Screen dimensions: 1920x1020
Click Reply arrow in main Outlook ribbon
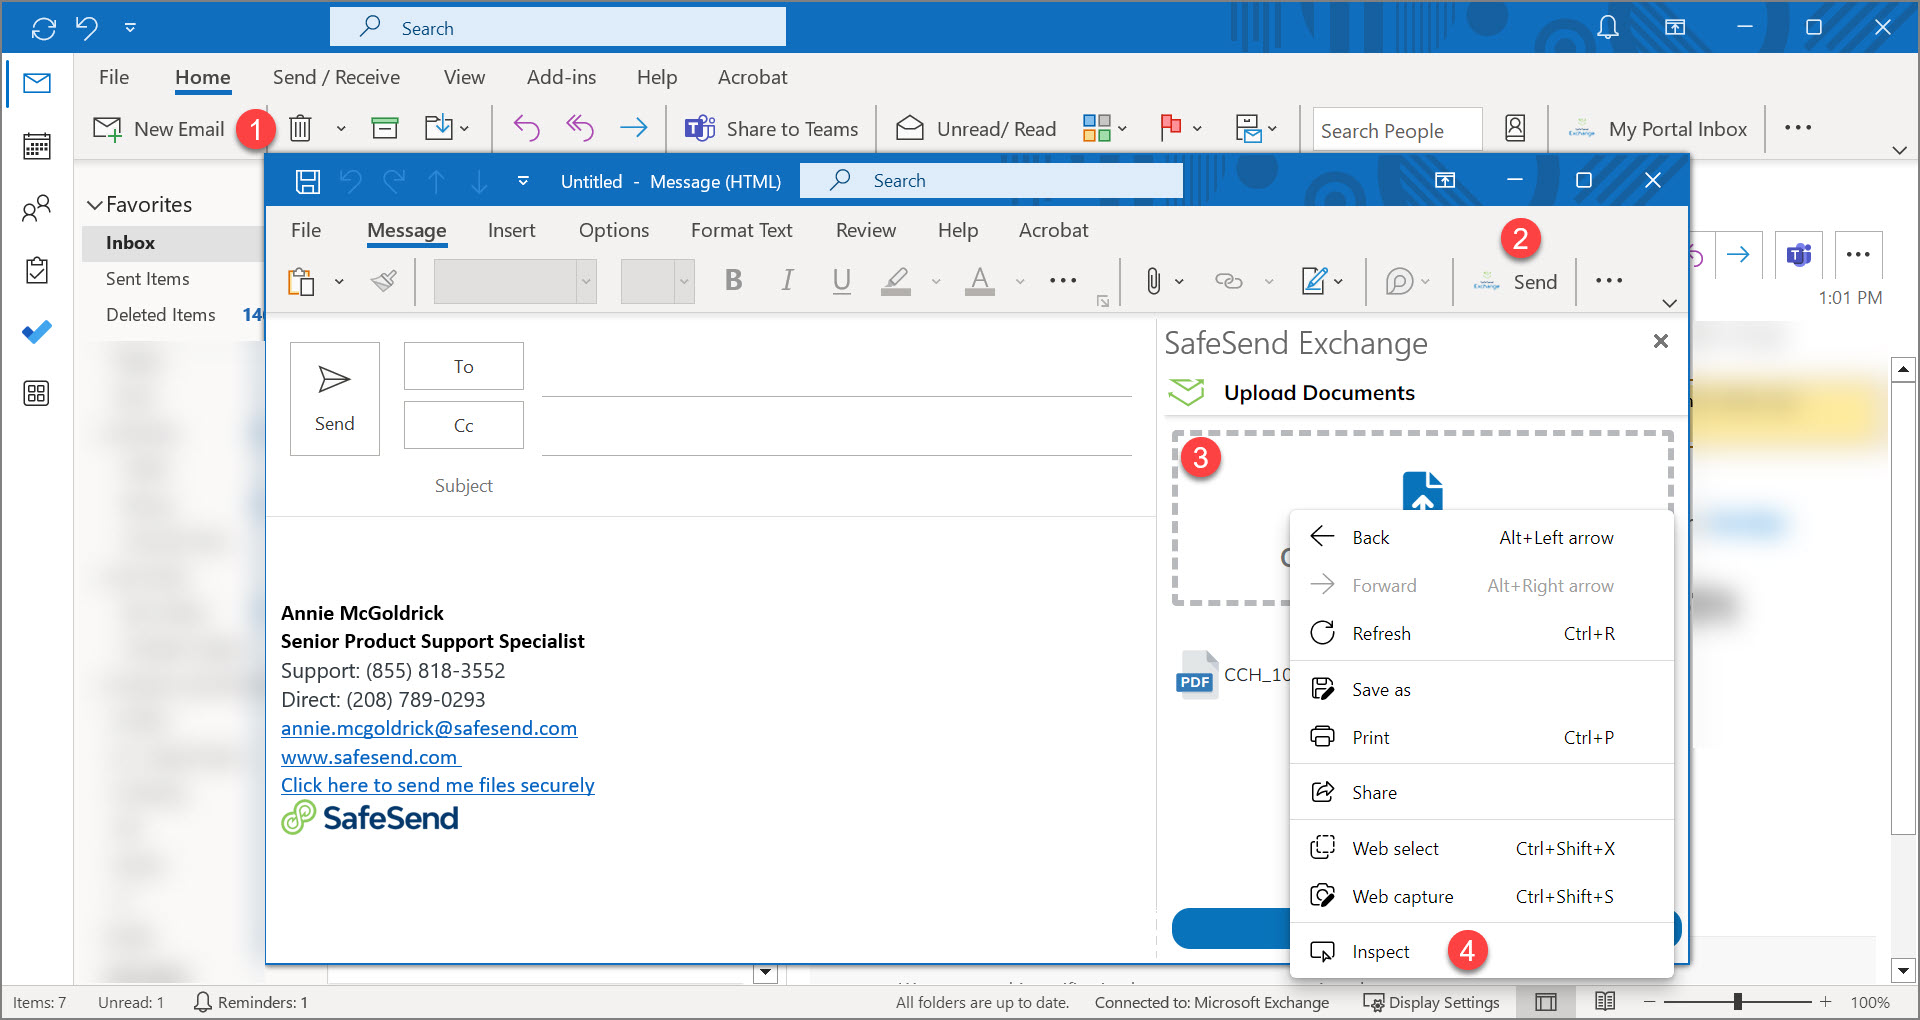[x=526, y=128]
